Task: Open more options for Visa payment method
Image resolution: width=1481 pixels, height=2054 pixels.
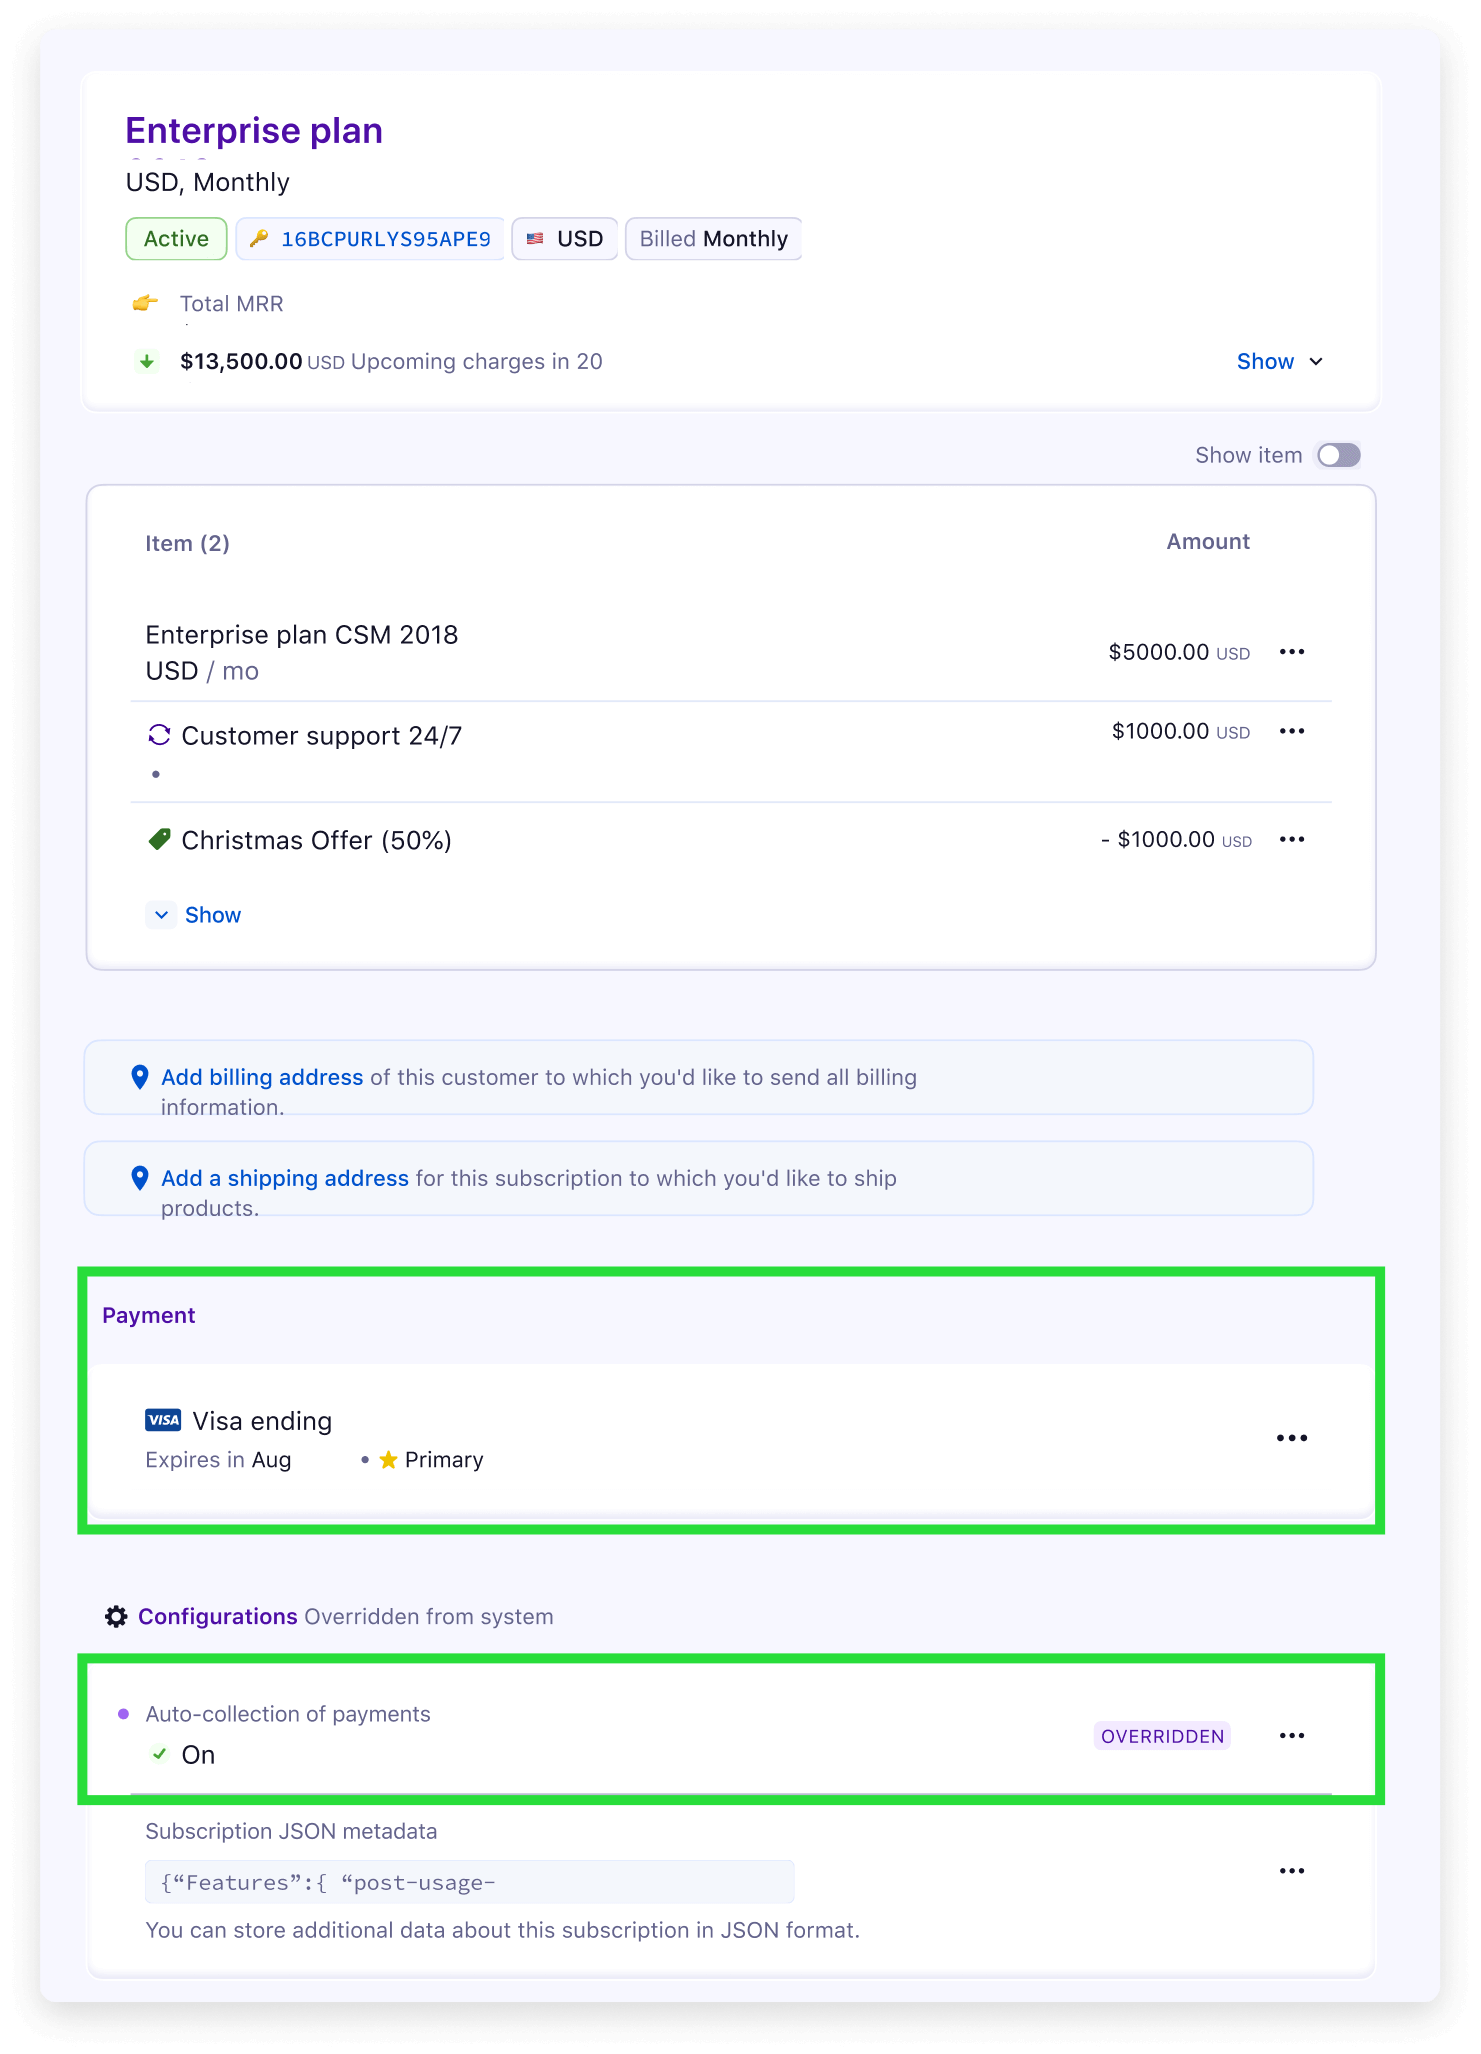Action: [x=1292, y=1438]
